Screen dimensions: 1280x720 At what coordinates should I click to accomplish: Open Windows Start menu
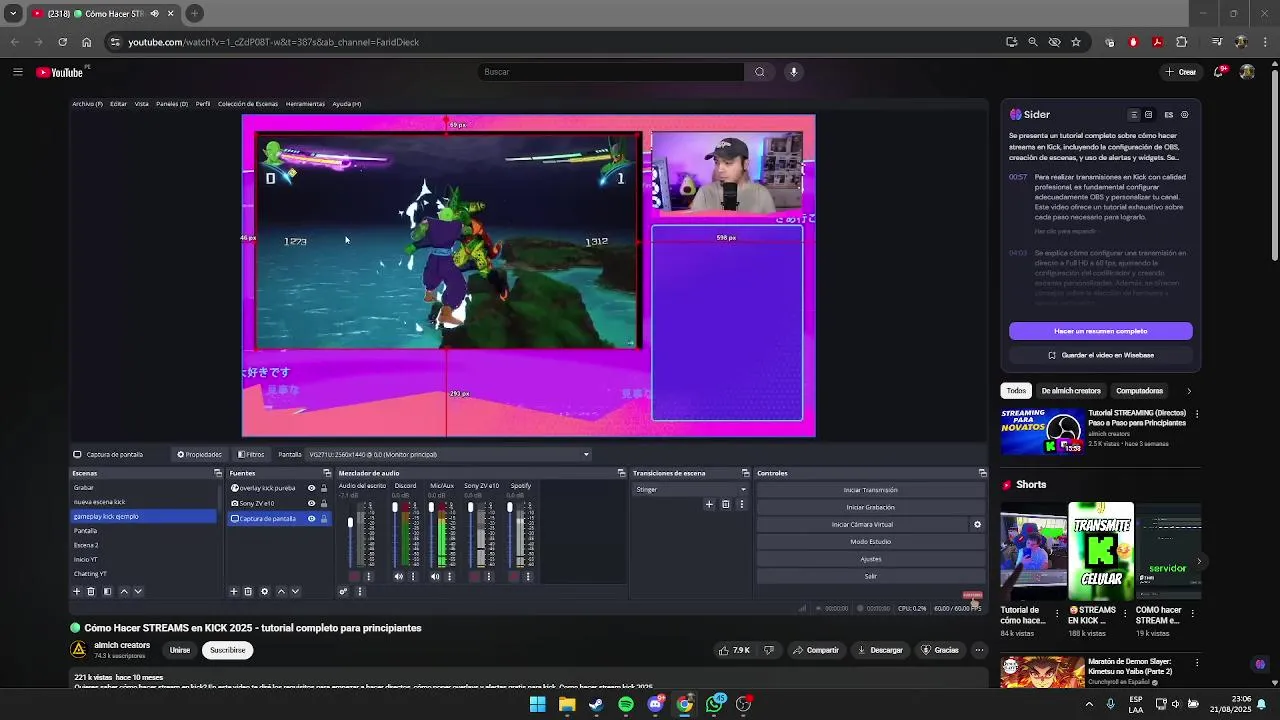[537, 704]
